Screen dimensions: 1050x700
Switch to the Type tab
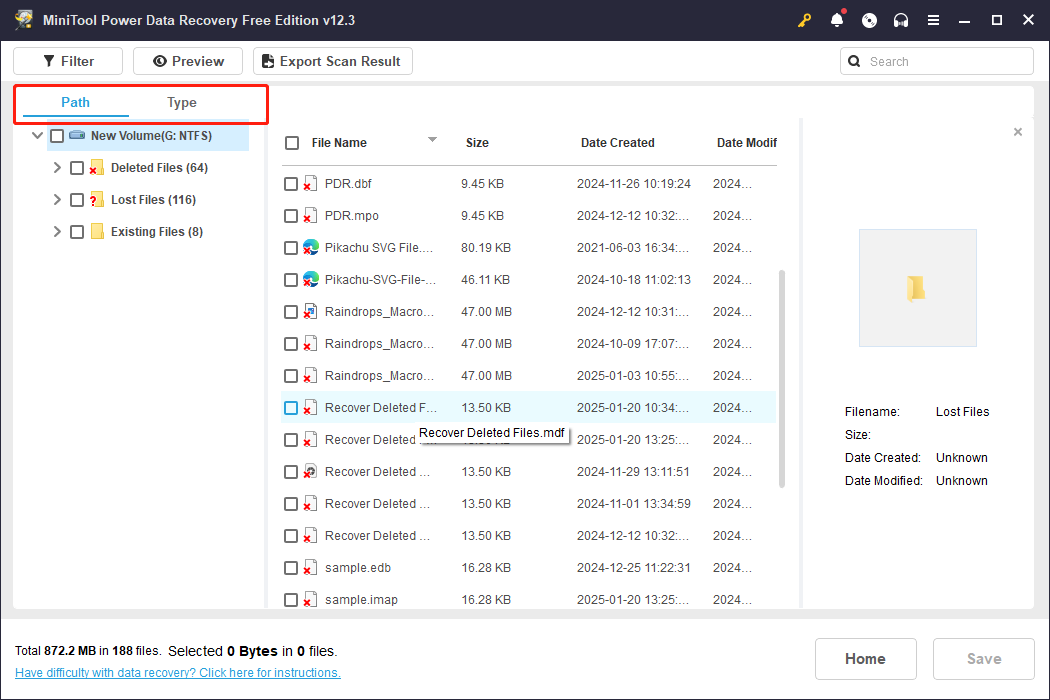click(182, 102)
